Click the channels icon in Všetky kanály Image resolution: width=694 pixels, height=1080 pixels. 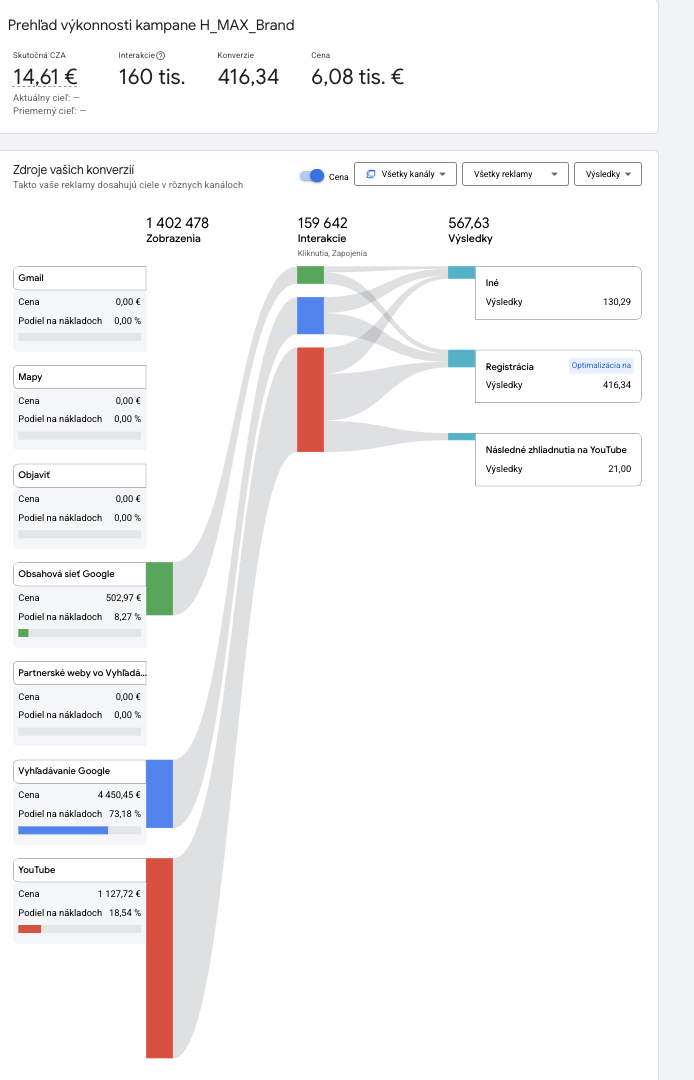pyautogui.click(x=370, y=174)
